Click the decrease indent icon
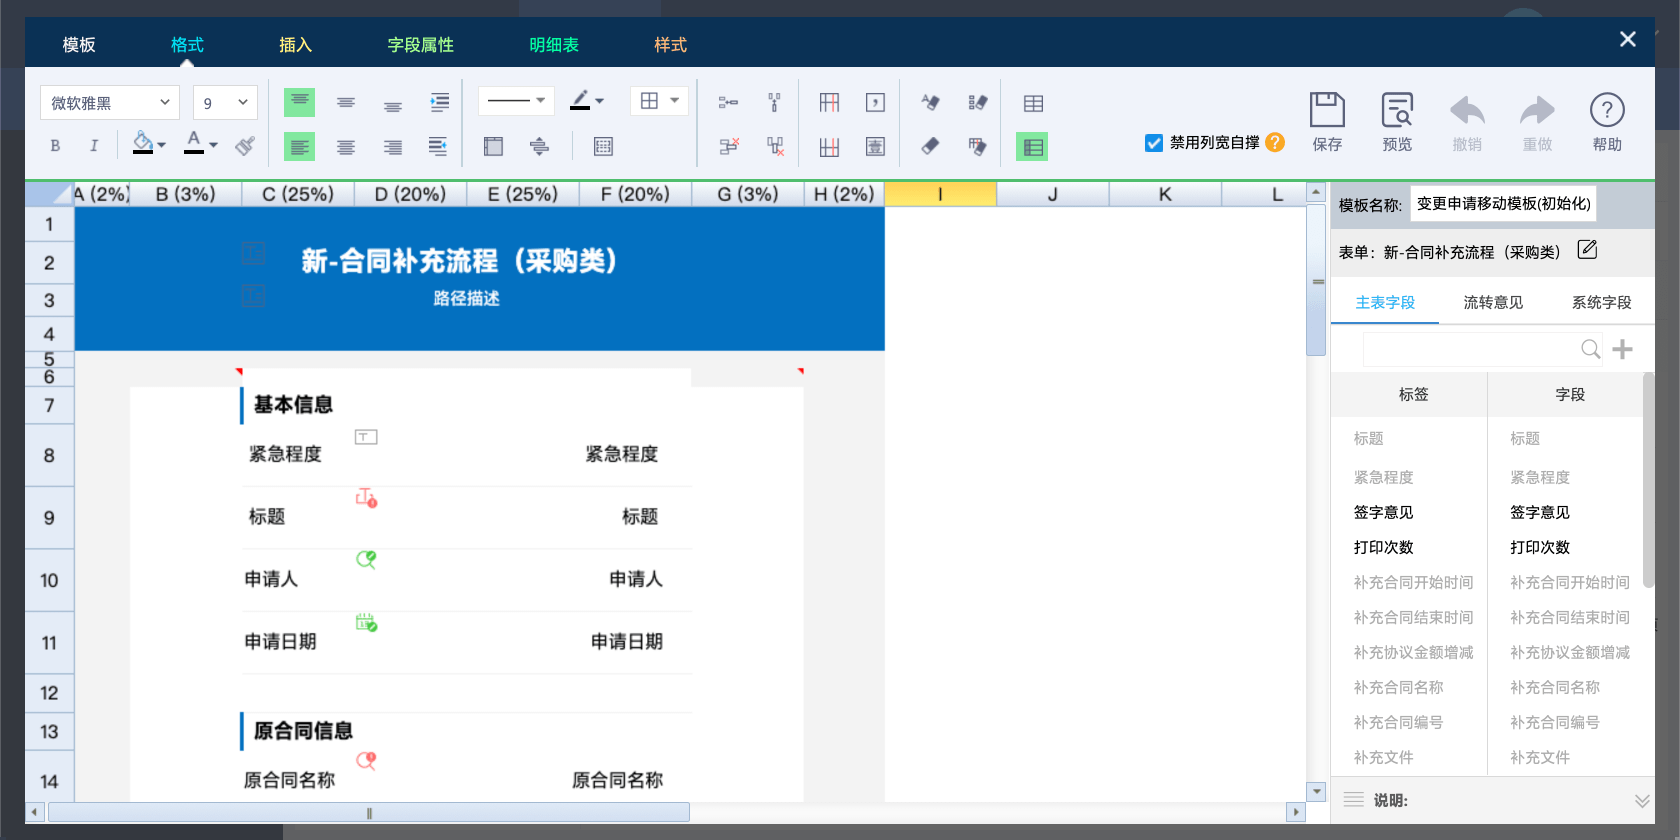 [x=438, y=147]
